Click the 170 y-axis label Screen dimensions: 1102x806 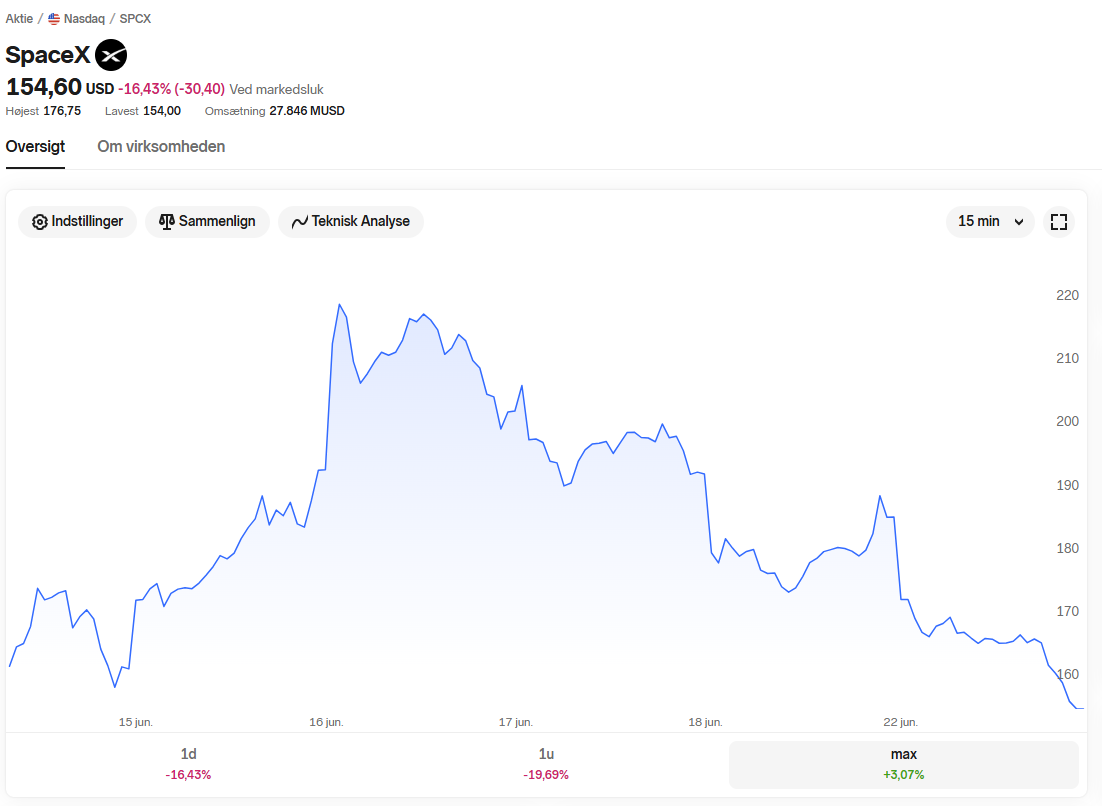pyautogui.click(x=1067, y=611)
